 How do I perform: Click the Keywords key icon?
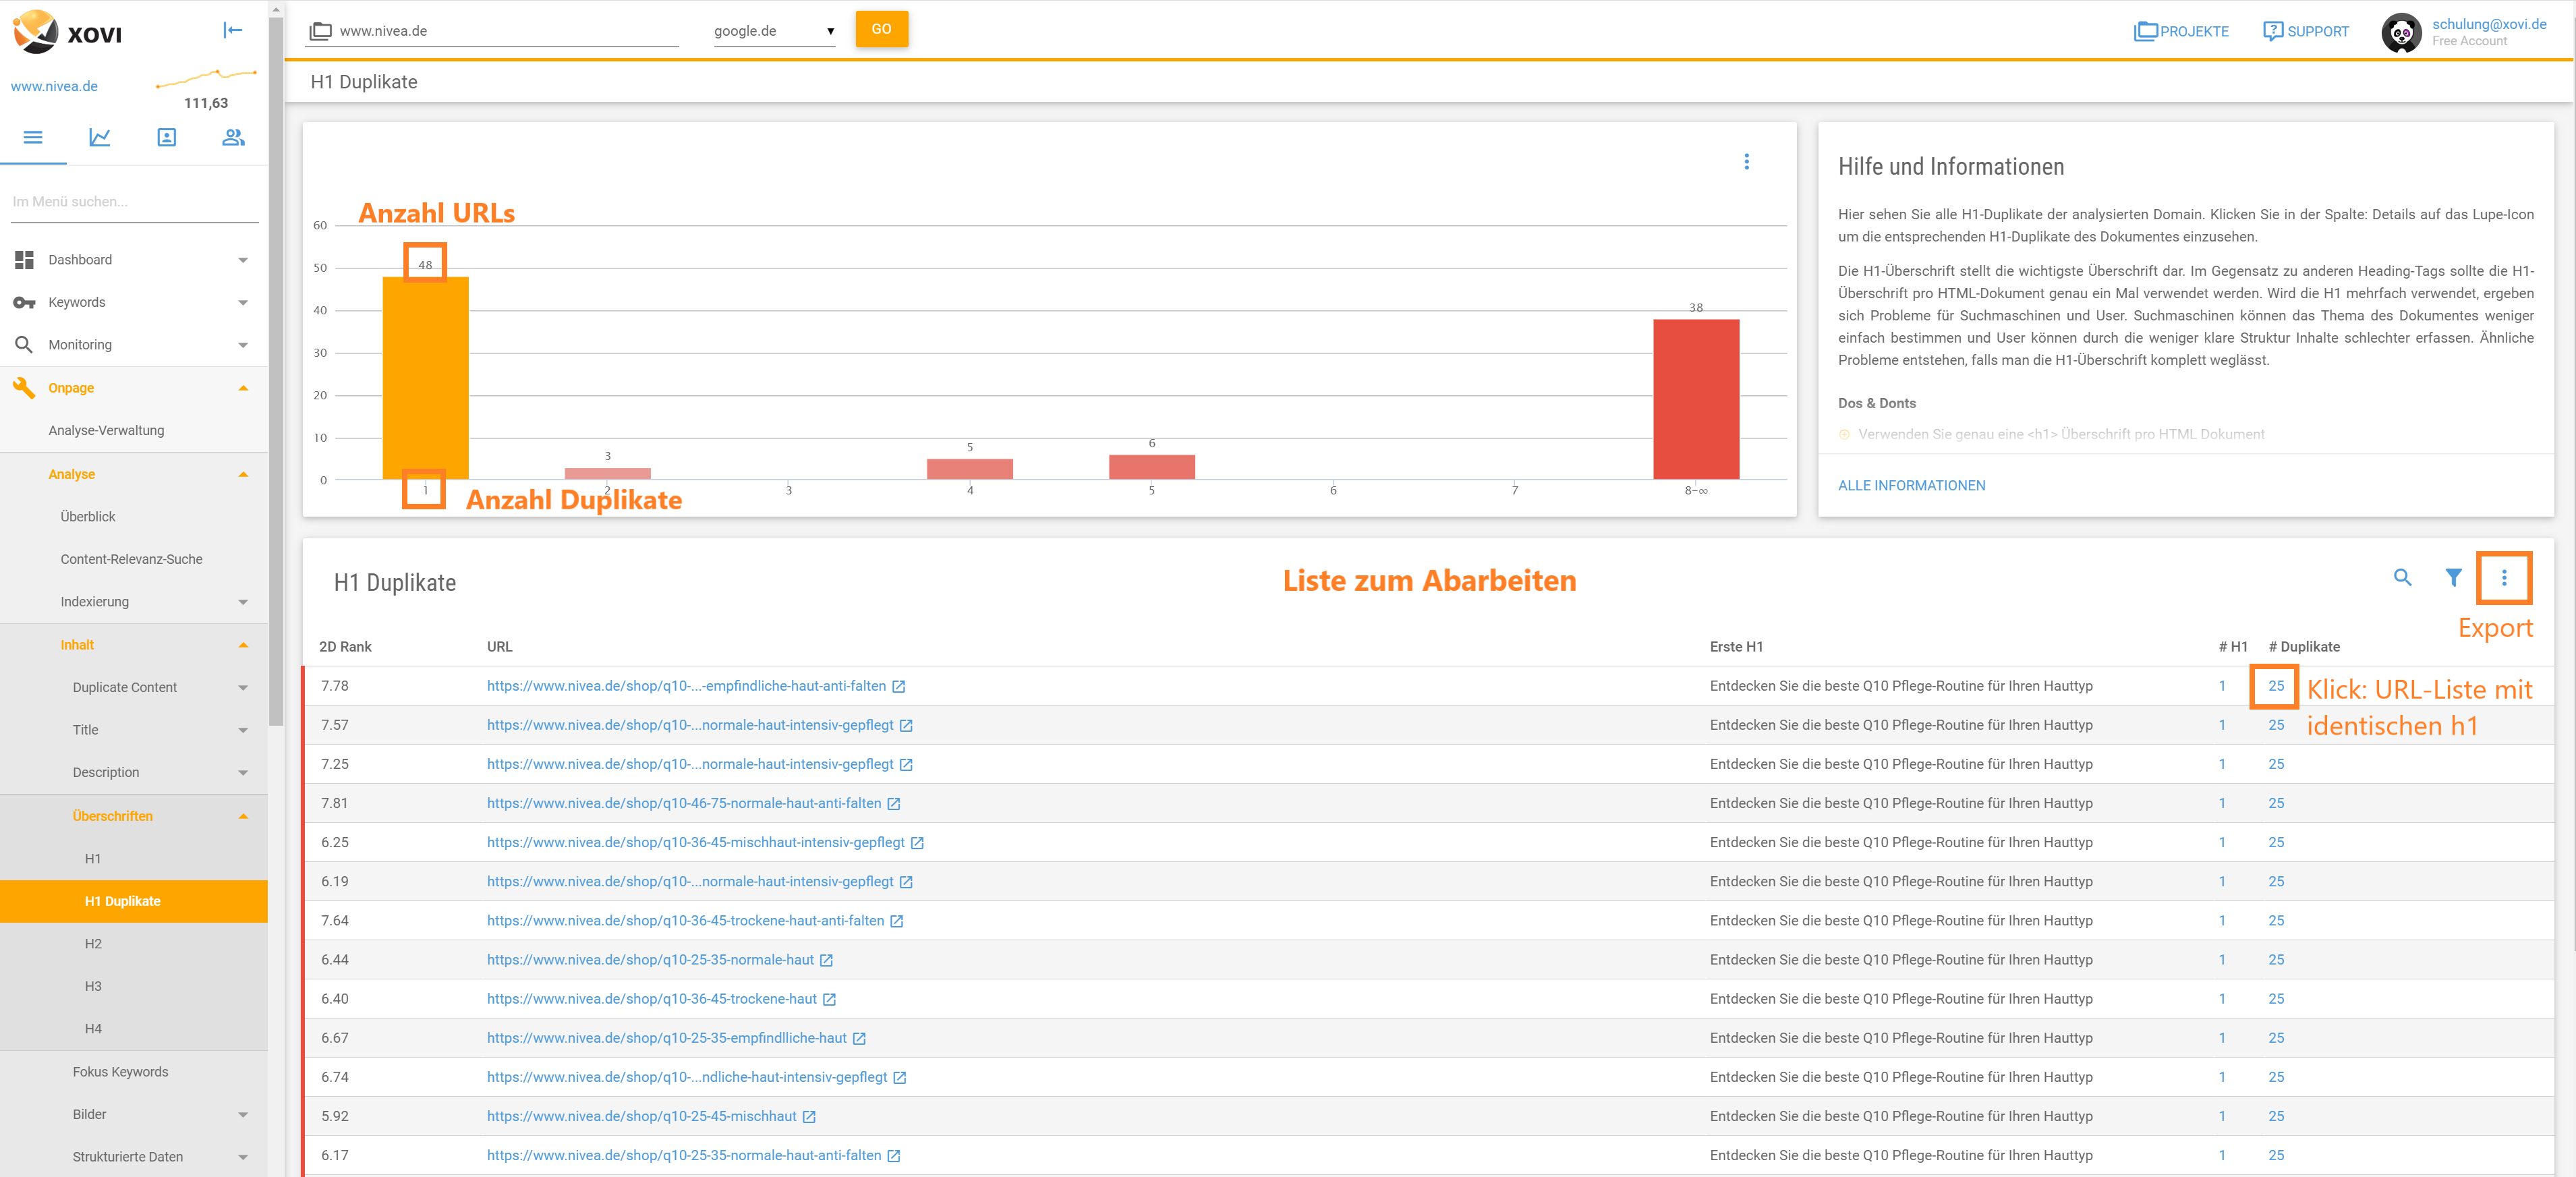pyautogui.click(x=24, y=303)
